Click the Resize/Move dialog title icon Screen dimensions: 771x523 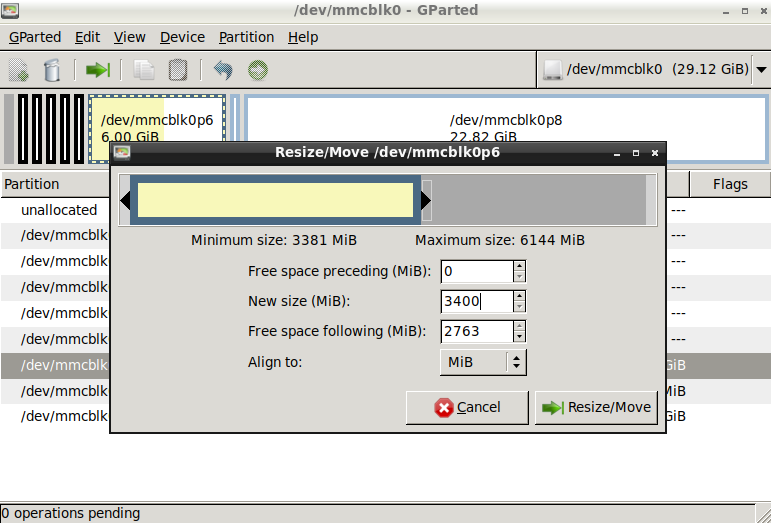point(121,152)
